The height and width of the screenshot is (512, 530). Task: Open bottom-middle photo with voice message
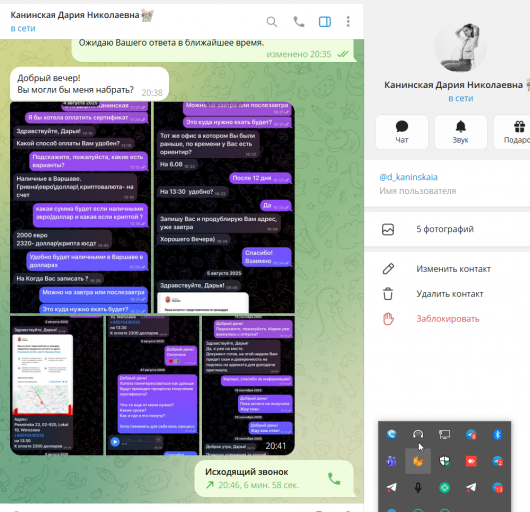152,385
